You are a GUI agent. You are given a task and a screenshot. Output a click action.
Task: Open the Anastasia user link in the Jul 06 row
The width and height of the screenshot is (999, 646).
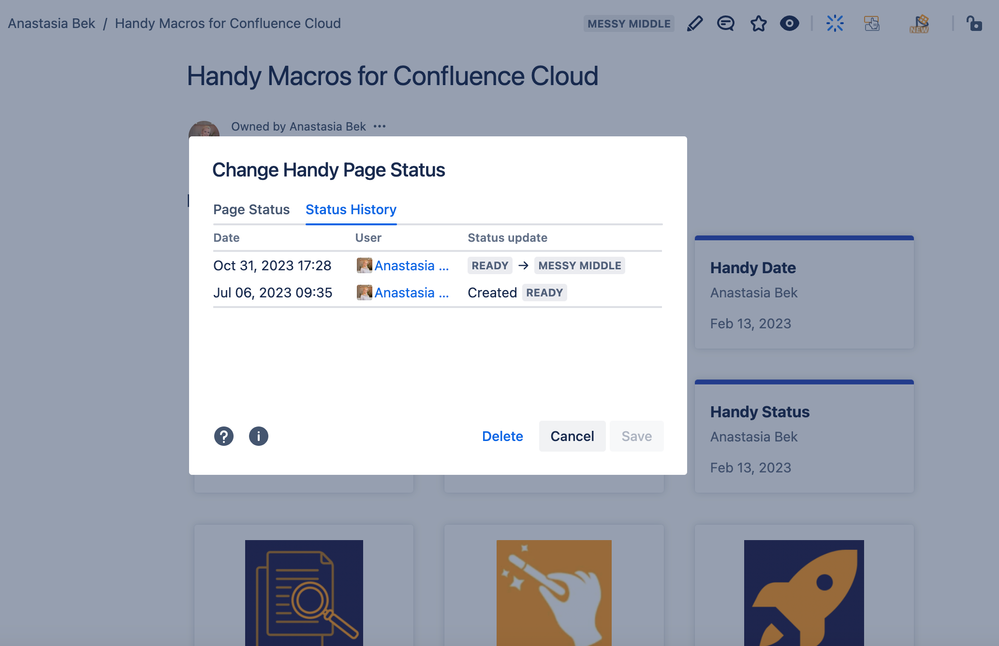coord(412,293)
